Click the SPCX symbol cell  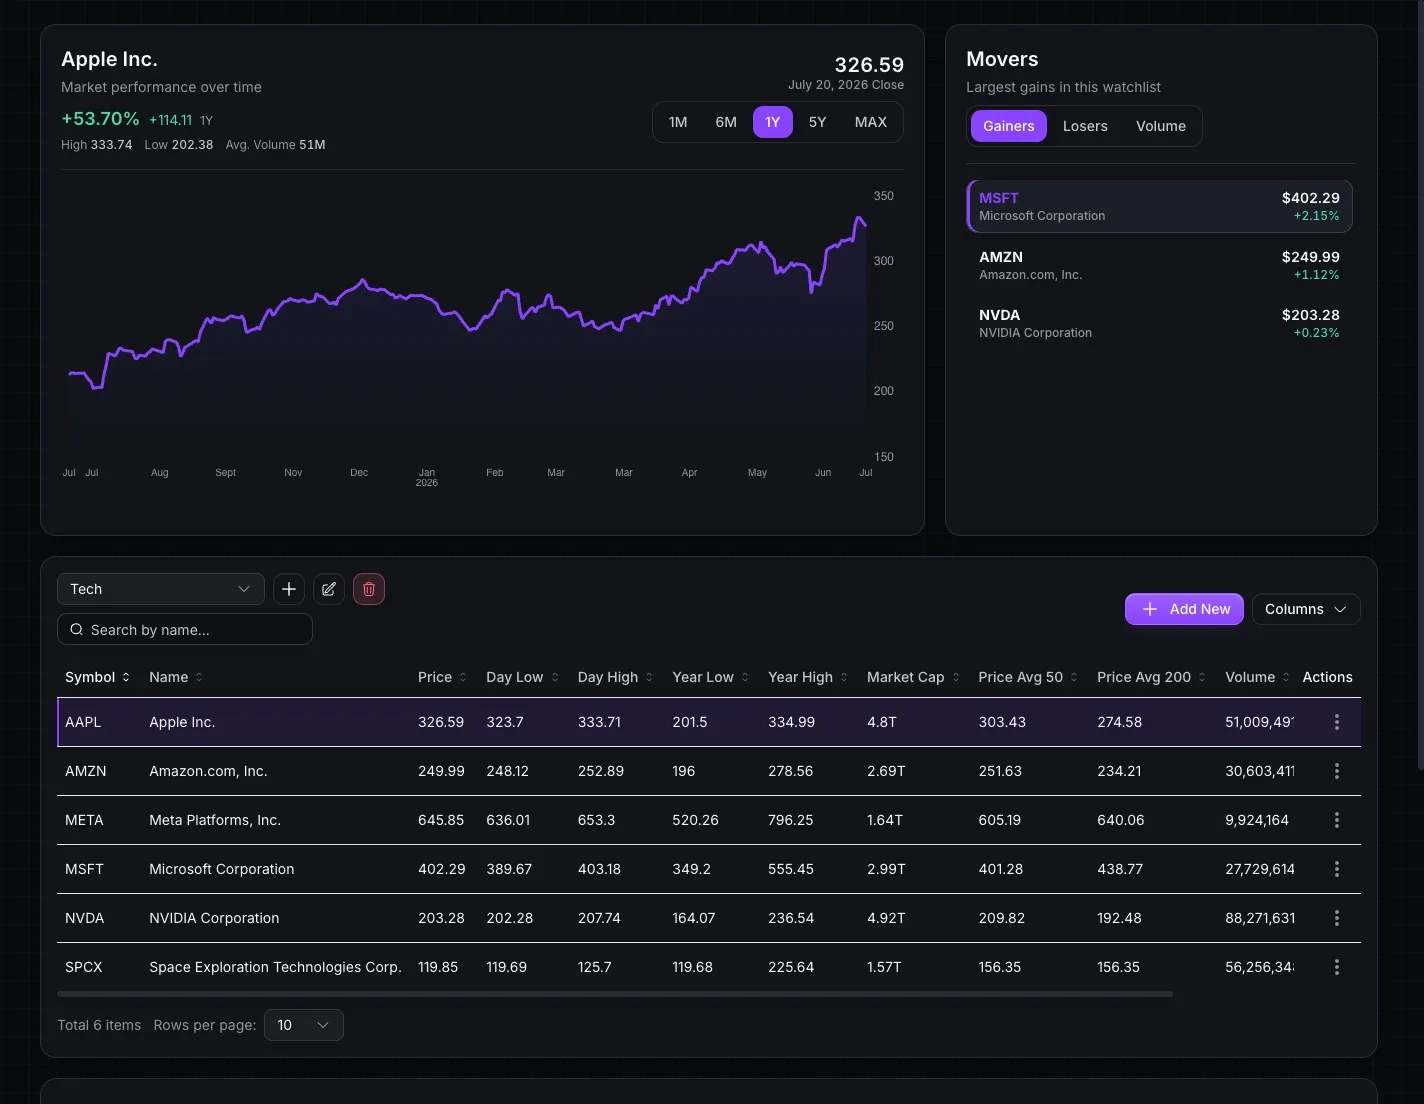click(84, 967)
